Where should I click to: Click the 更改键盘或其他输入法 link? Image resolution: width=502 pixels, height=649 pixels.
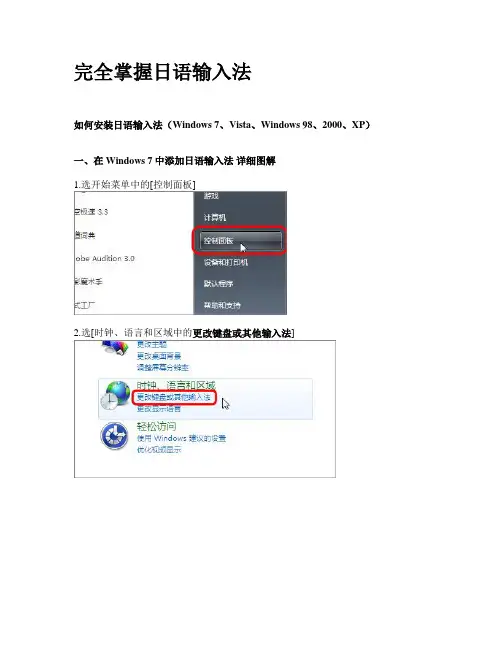pyautogui.click(x=174, y=397)
